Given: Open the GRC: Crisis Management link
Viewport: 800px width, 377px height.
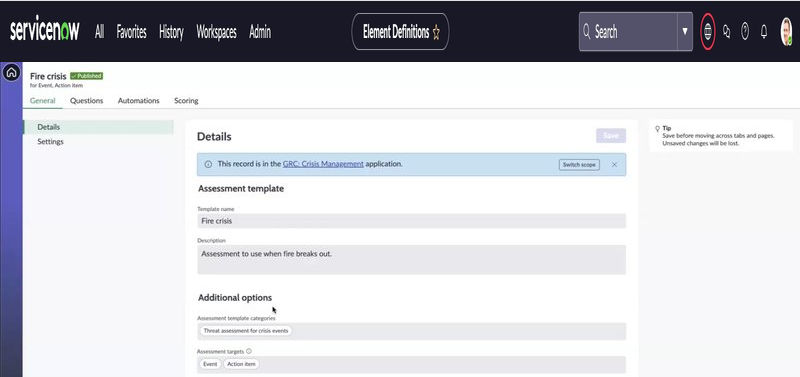Looking at the screenshot, I should tap(323, 164).
